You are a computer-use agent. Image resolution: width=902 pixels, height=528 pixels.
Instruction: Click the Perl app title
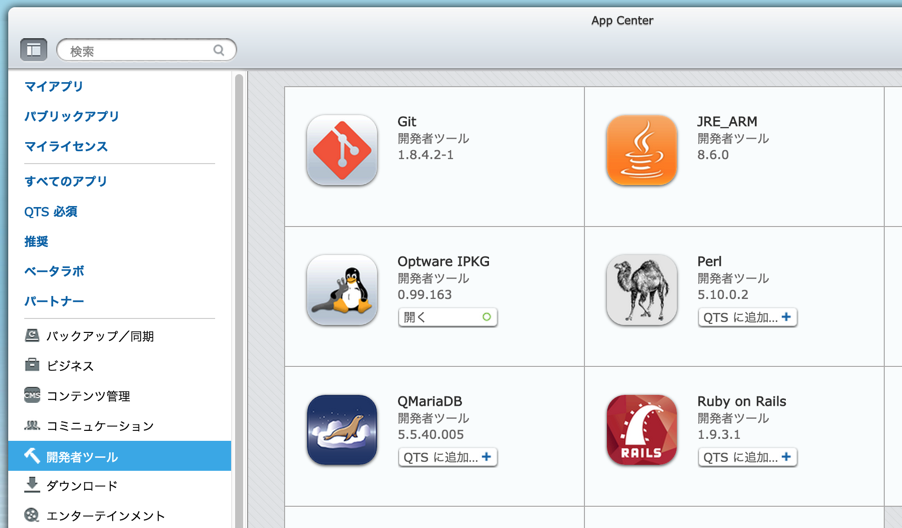coord(709,261)
